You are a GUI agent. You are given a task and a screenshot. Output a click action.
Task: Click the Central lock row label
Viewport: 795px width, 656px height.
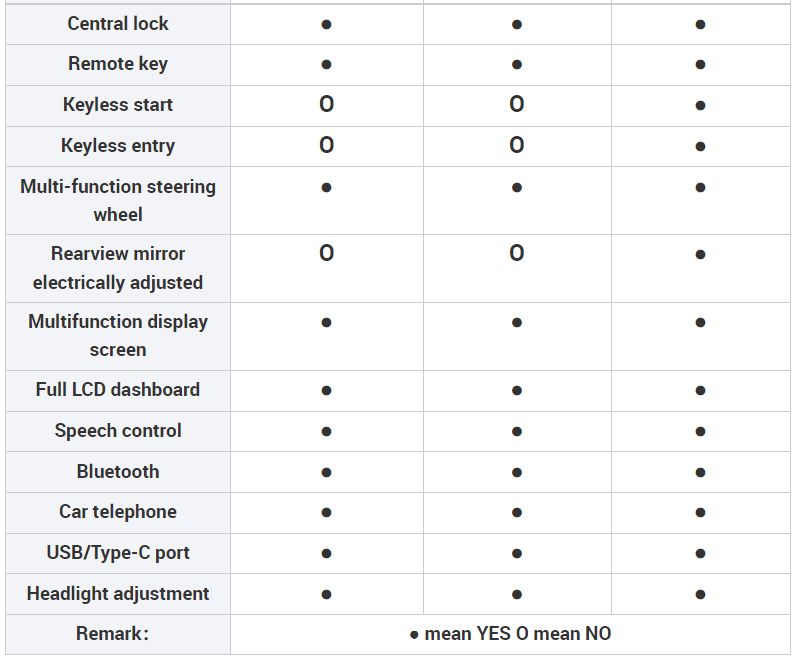(x=118, y=24)
